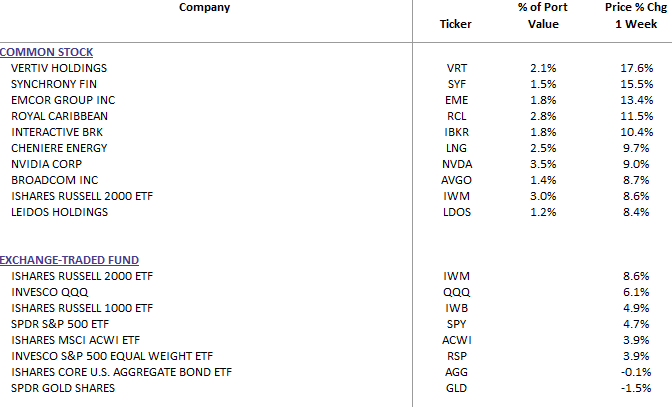This screenshot has width=672, height=407.
Task: Click the CHENIERE ENERGY company cell
Action: (58, 148)
